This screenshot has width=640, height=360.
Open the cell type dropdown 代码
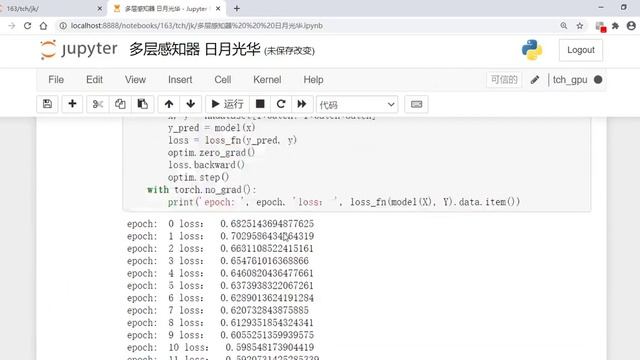(x=357, y=104)
